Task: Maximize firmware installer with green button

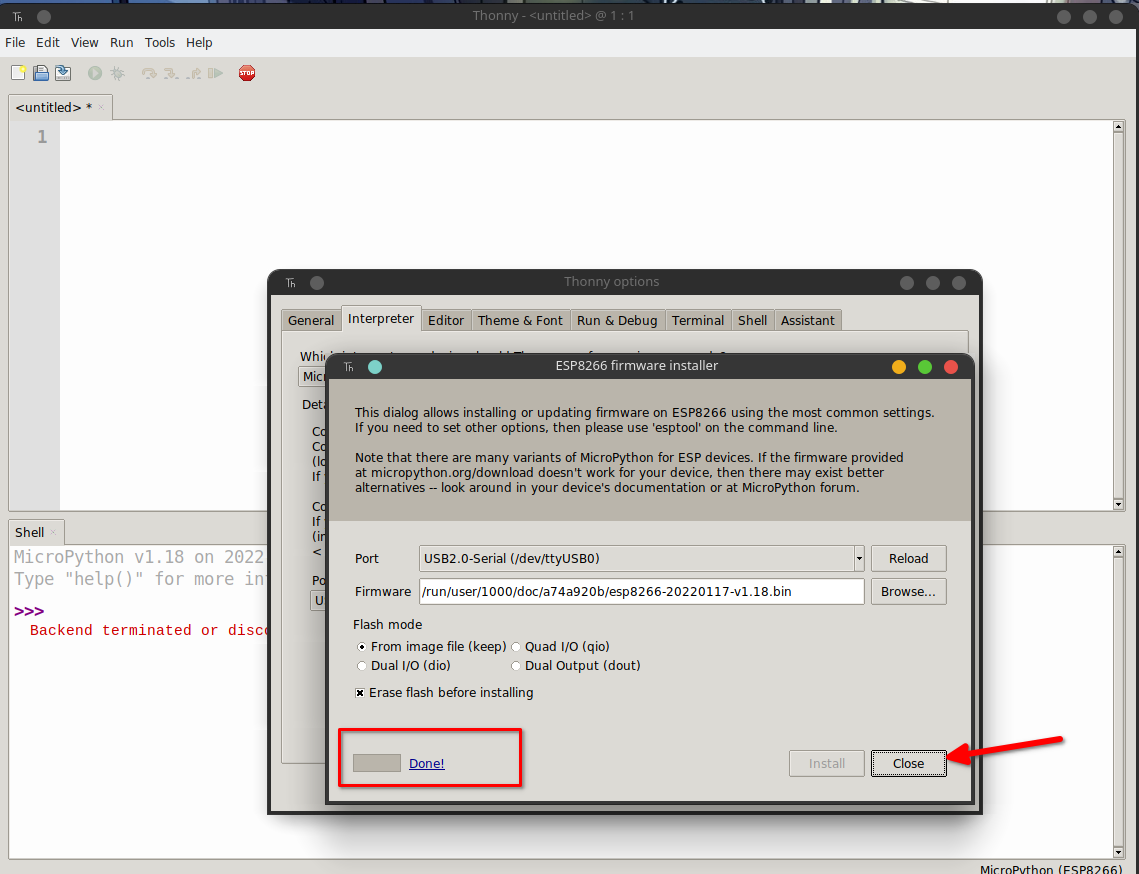Action: (925, 367)
